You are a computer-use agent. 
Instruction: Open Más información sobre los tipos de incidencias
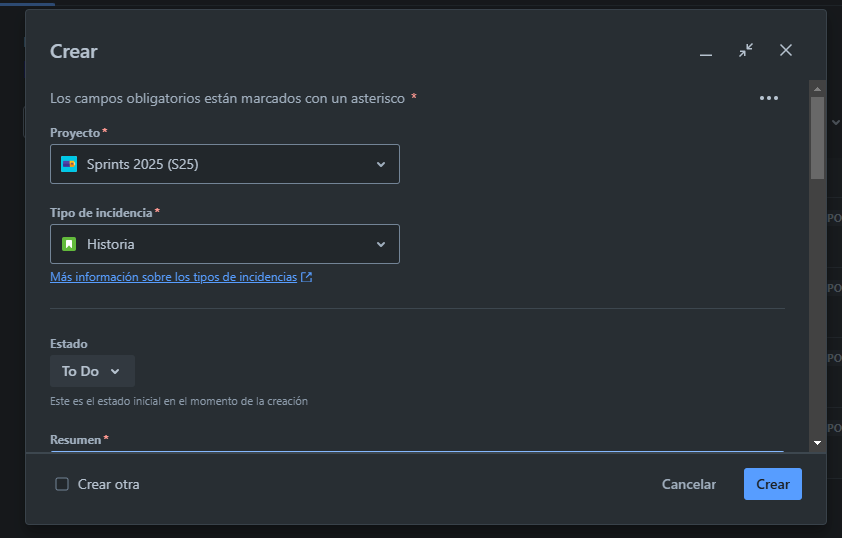click(173, 277)
